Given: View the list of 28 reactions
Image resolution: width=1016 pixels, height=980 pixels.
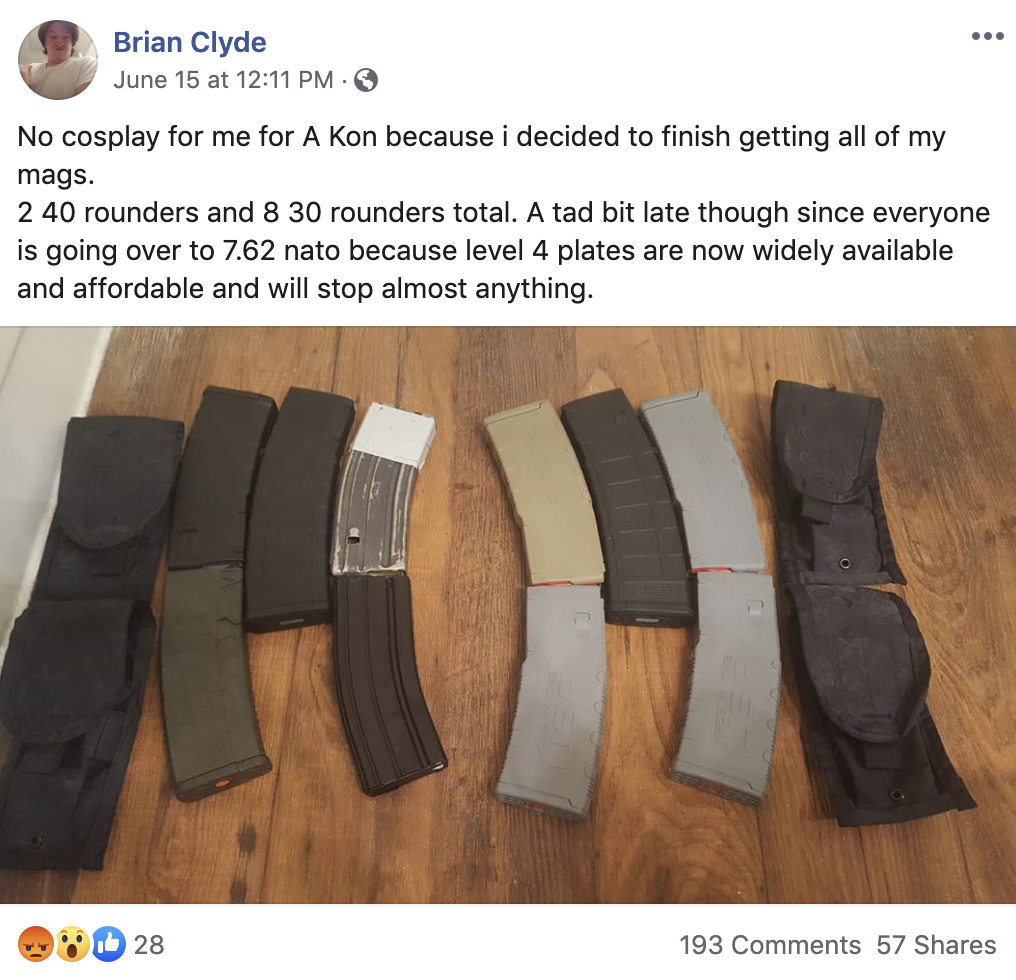Looking at the screenshot, I should (x=149, y=945).
